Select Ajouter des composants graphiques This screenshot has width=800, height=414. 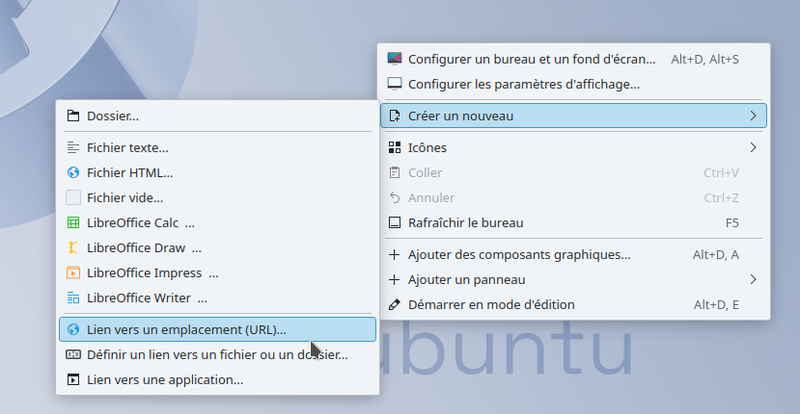[519, 255]
